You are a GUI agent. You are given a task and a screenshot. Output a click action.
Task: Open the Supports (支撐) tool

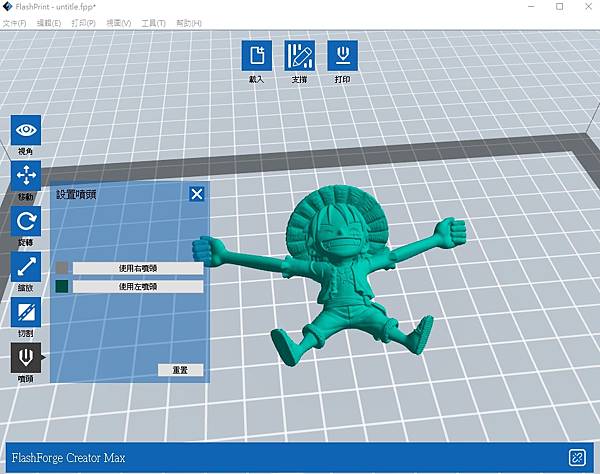coord(300,55)
